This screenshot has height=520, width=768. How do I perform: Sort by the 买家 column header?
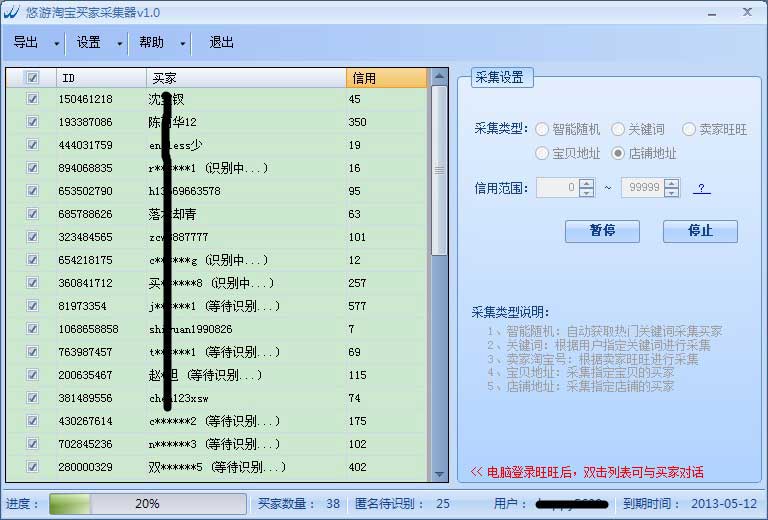[246, 78]
